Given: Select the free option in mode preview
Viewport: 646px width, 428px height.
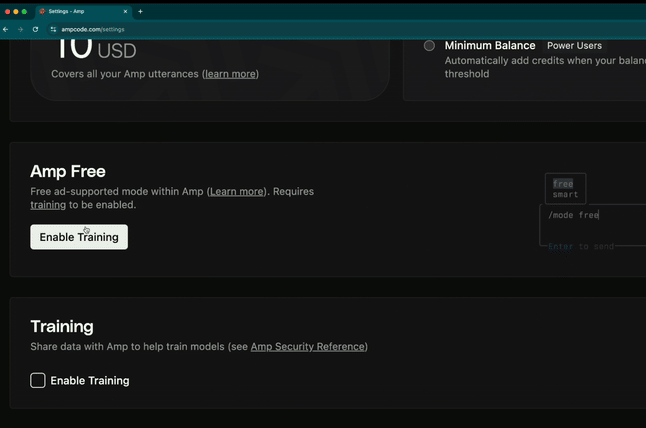Looking at the screenshot, I should [x=563, y=184].
